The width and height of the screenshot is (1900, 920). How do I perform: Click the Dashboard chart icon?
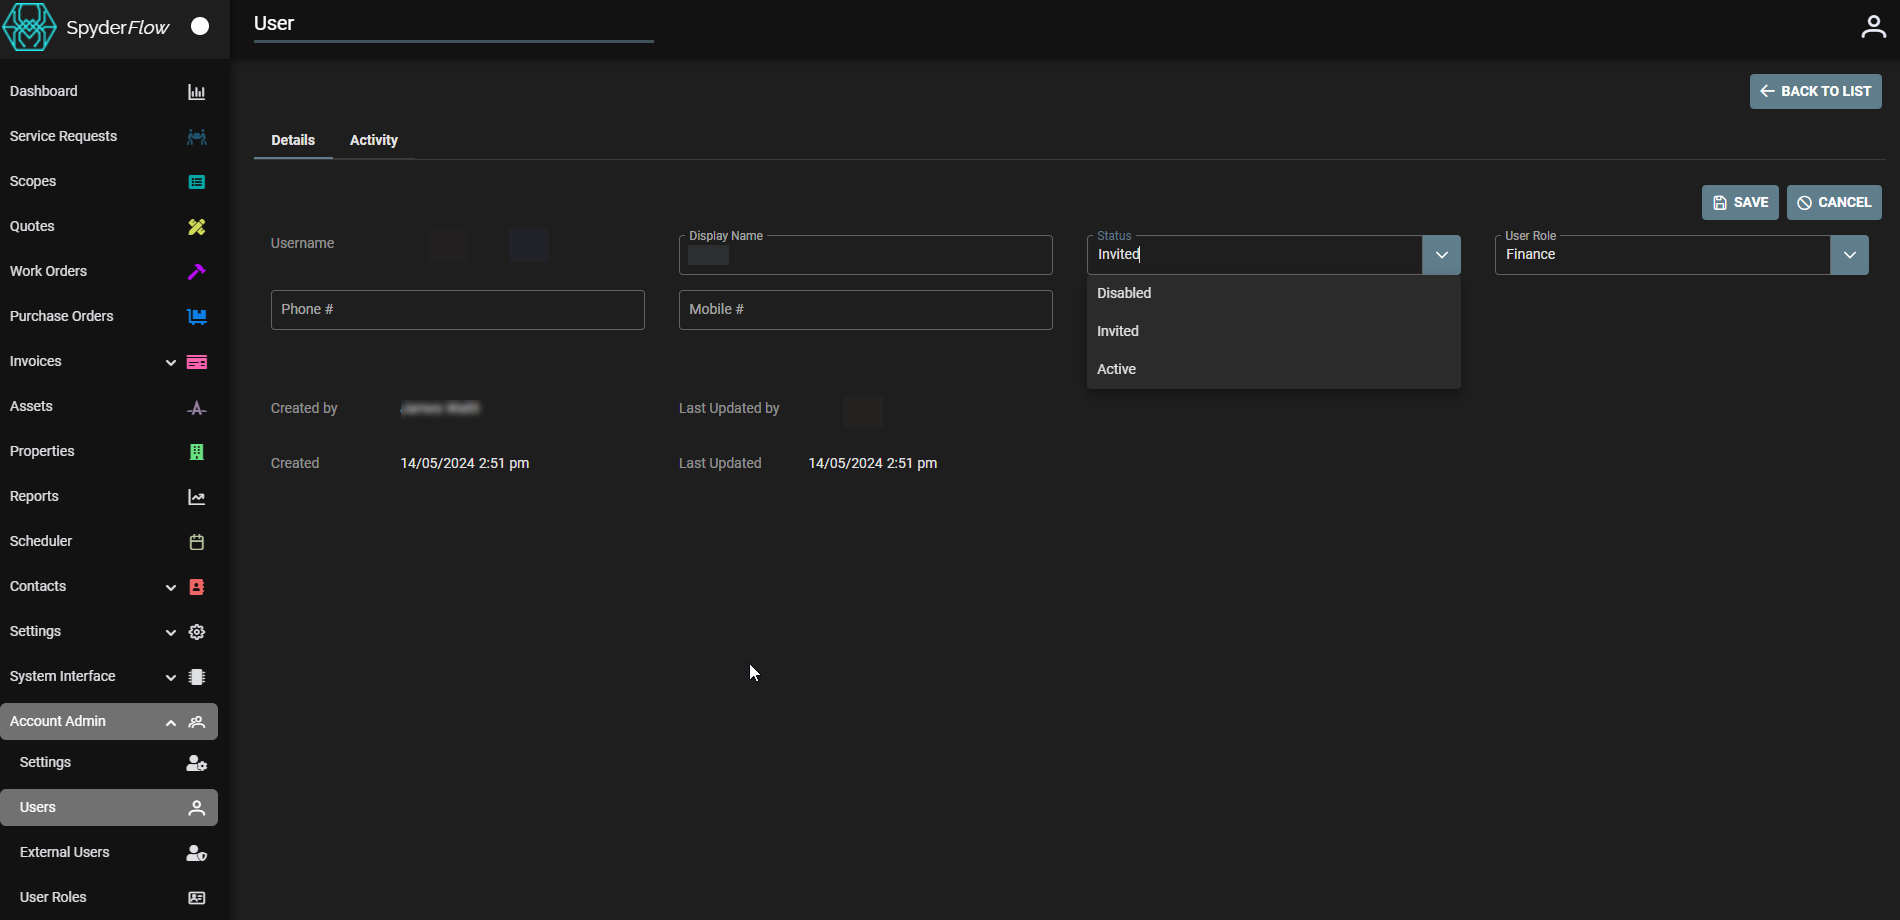[196, 92]
